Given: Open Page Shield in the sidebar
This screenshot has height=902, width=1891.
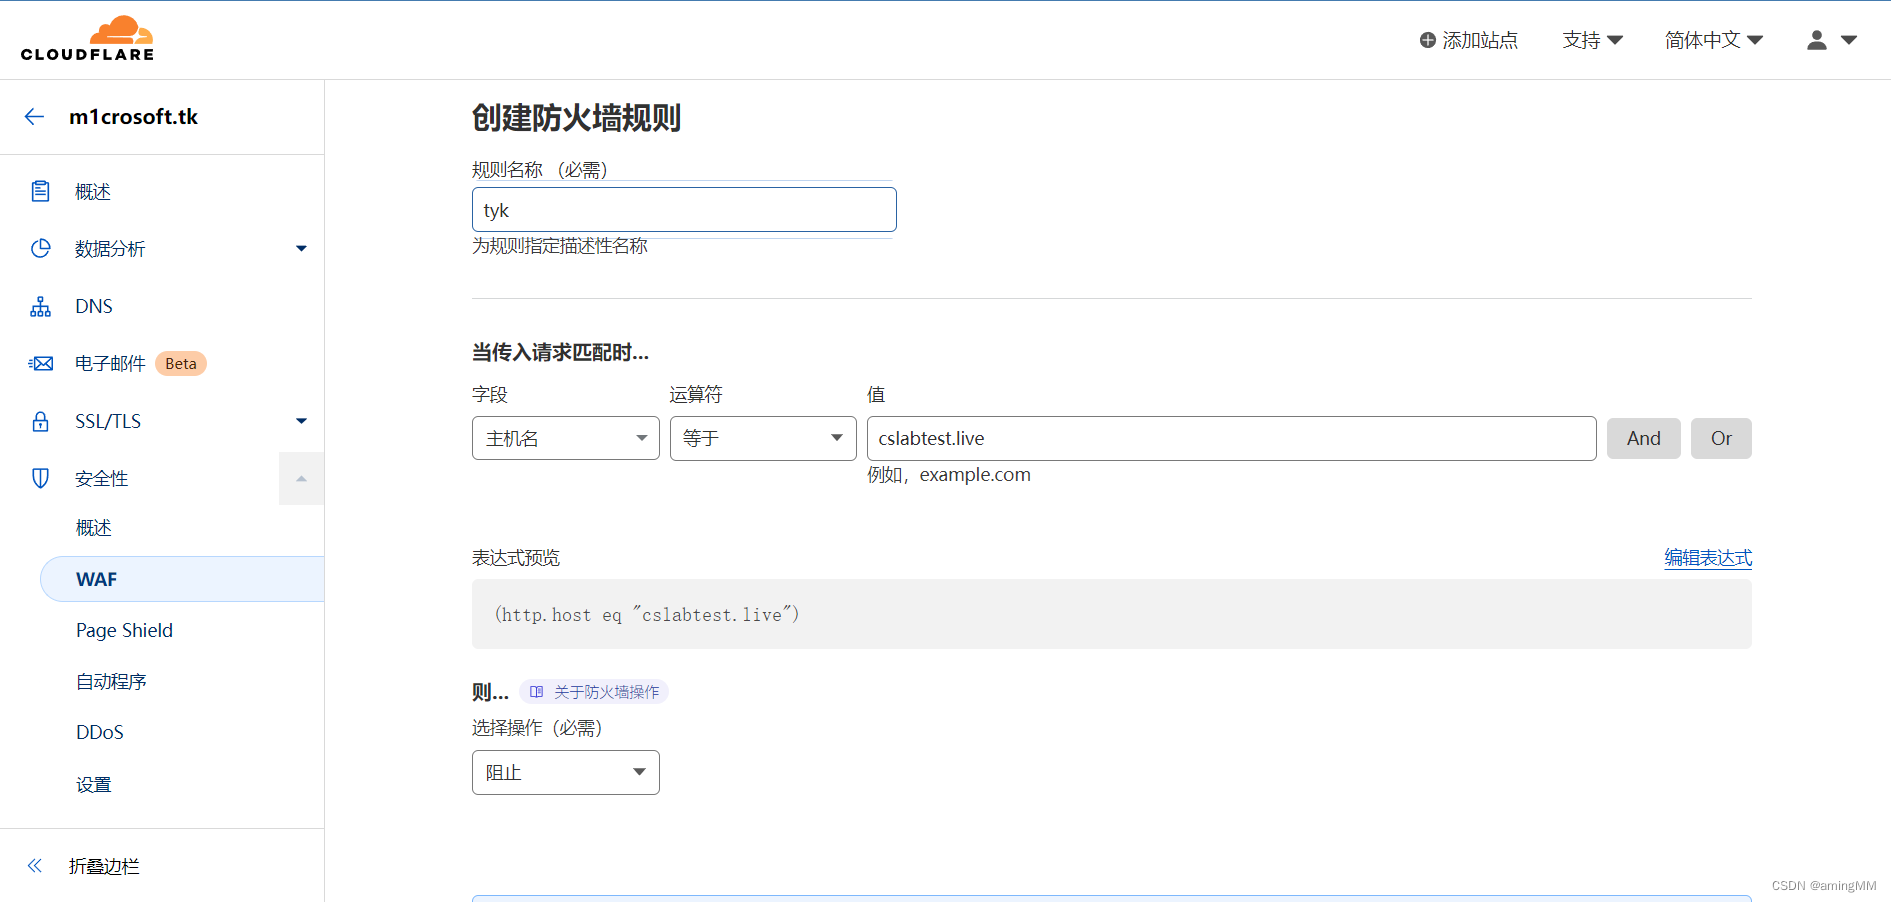Looking at the screenshot, I should tap(124, 630).
